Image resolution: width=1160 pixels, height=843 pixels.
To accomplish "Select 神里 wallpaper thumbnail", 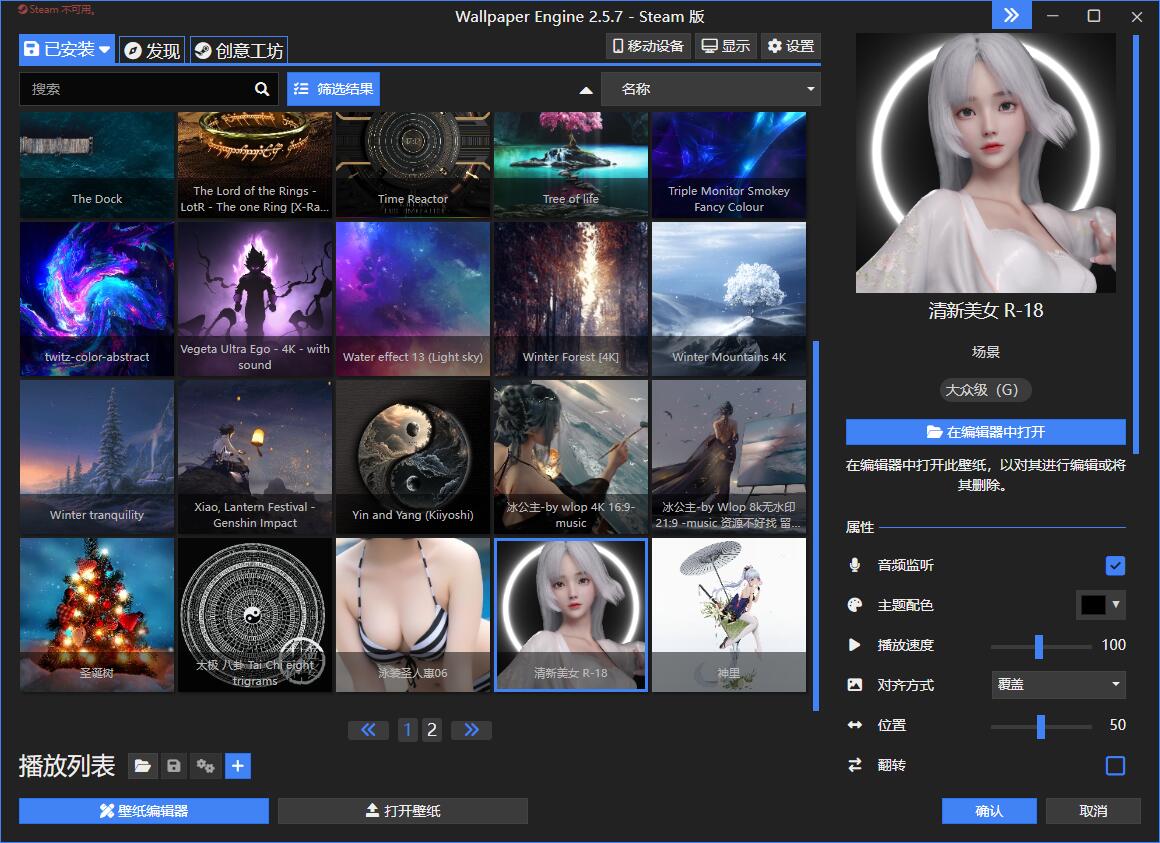I will click(x=729, y=615).
